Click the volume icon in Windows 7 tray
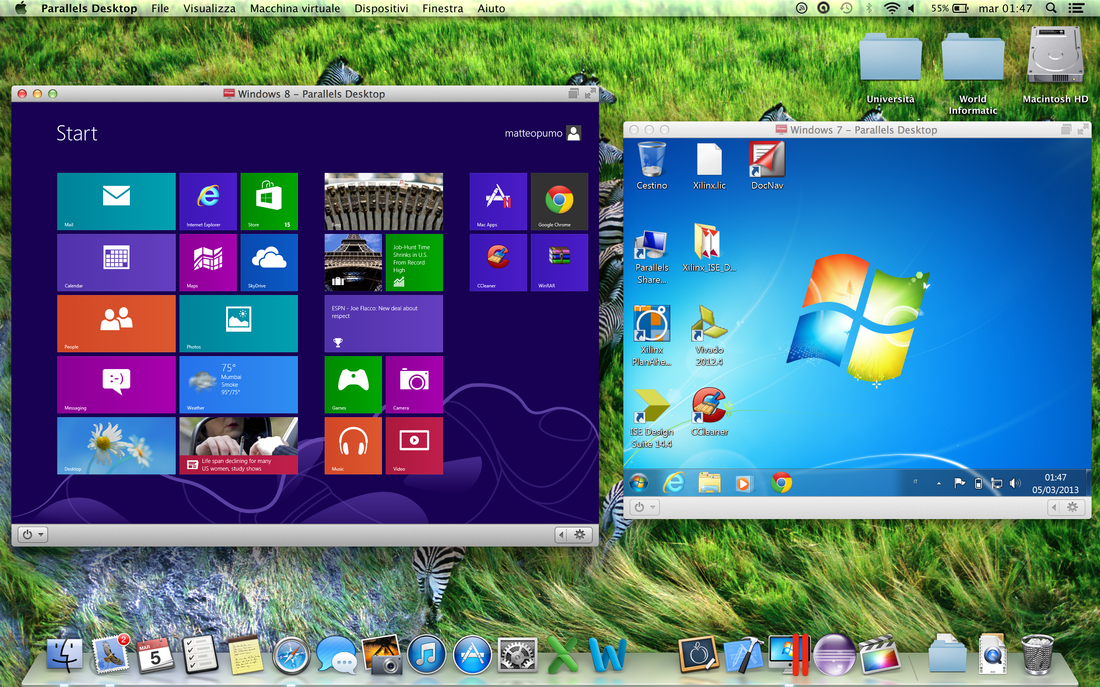Image resolution: width=1100 pixels, height=687 pixels. 1014,483
